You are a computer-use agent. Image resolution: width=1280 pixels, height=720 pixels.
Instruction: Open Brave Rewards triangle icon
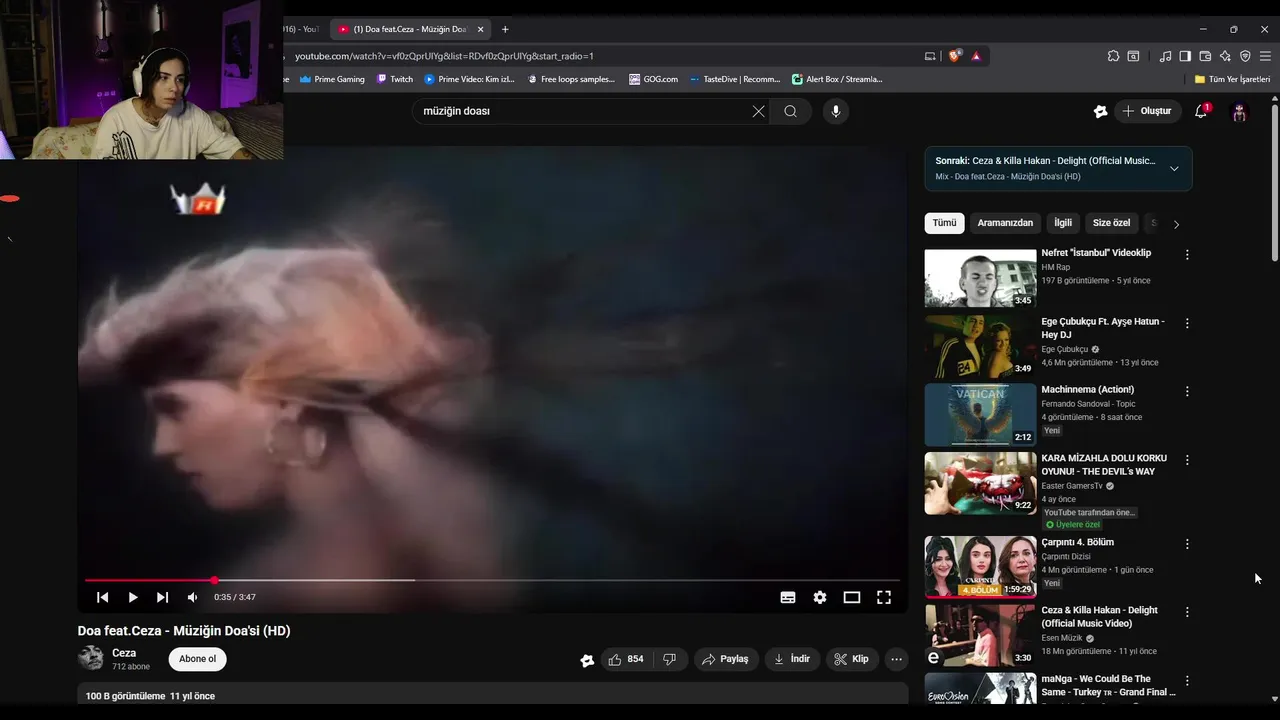click(976, 56)
